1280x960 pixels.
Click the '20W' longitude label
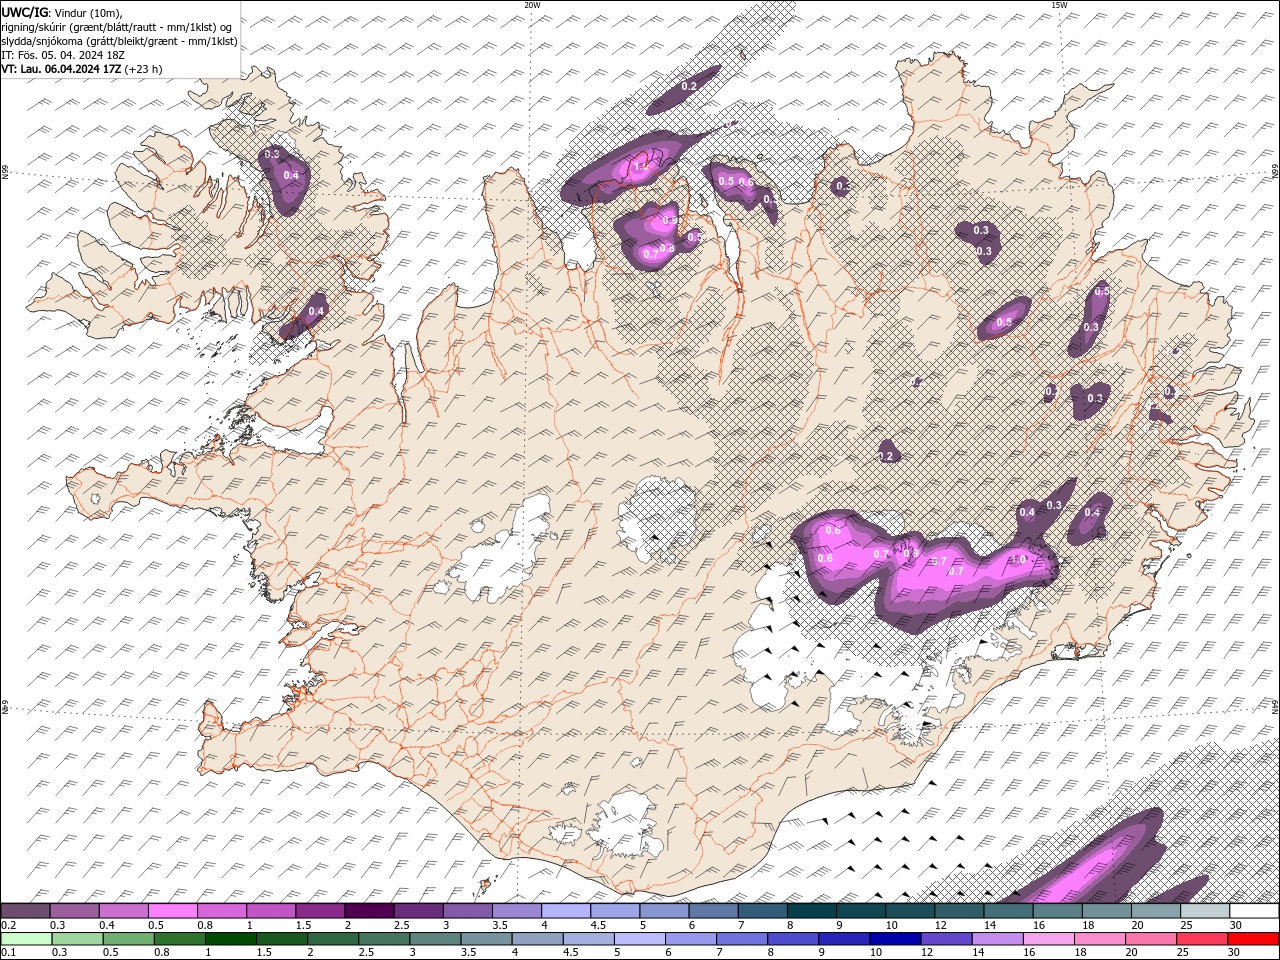click(532, 5)
